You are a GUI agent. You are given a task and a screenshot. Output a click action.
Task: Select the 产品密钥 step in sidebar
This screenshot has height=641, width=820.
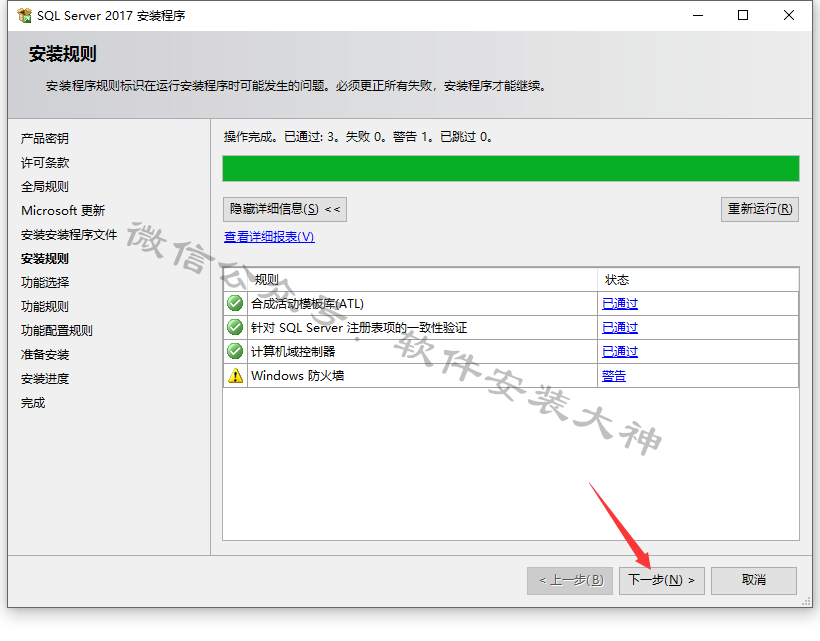point(45,139)
